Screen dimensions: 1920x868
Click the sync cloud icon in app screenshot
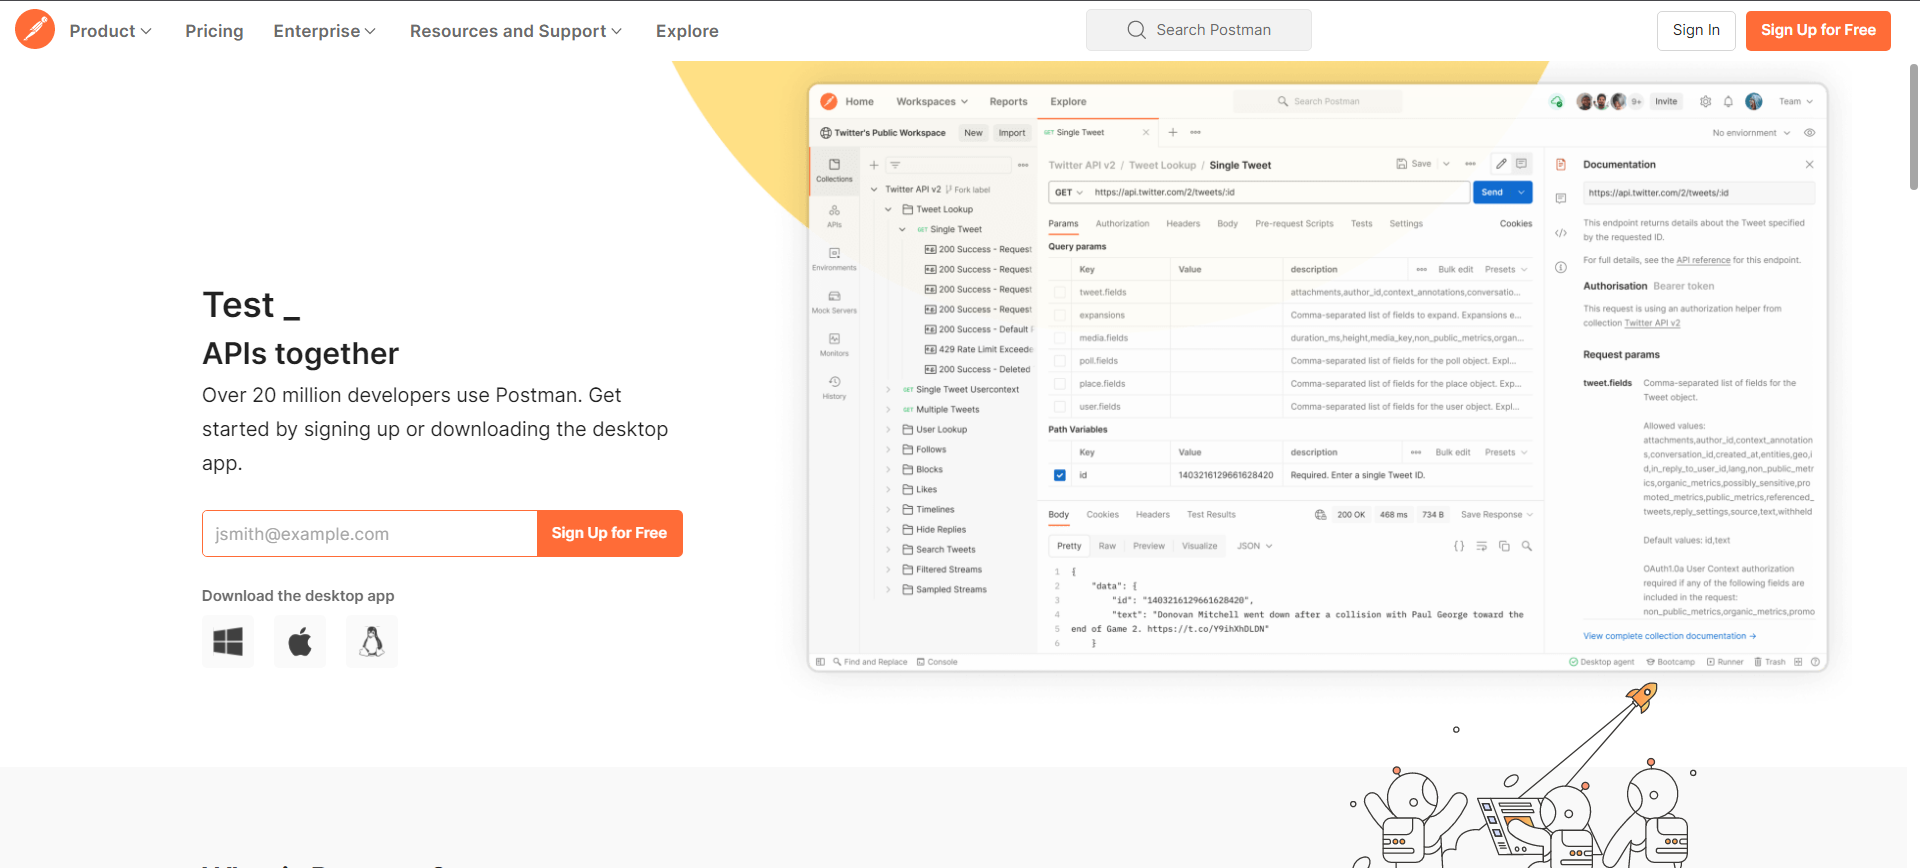(1556, 101)
